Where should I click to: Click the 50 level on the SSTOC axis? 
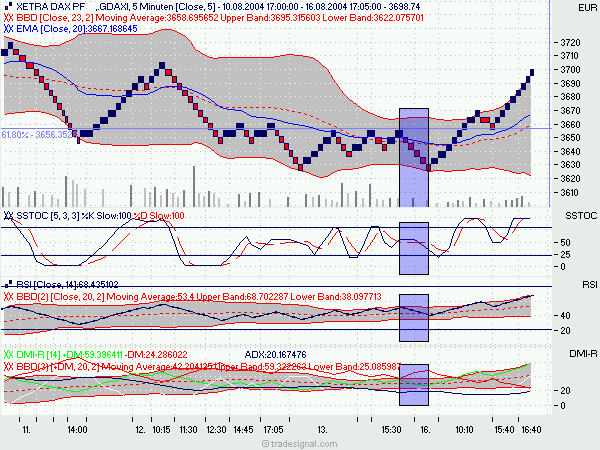pos(565,243)
